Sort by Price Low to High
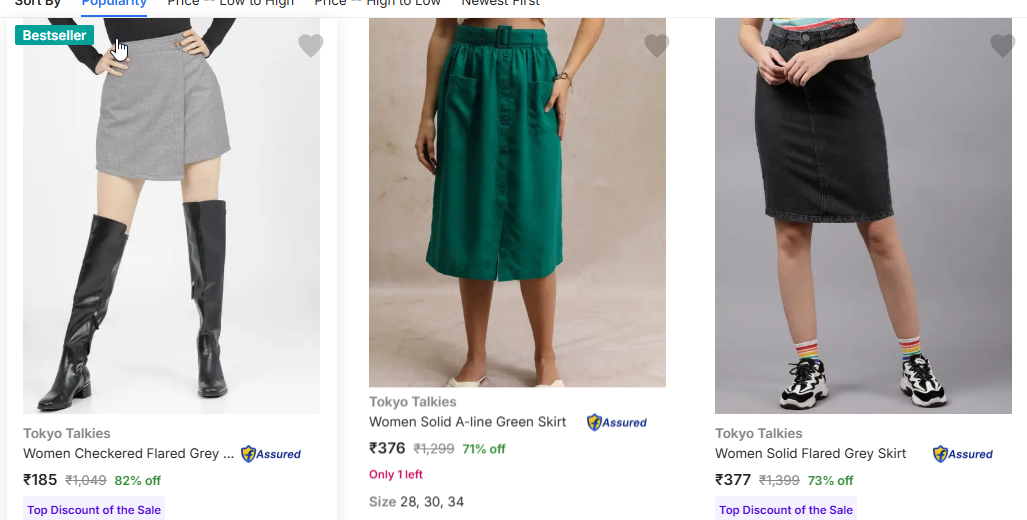The width and height of the screenshot is (1027, 520). tap(231, 4)
